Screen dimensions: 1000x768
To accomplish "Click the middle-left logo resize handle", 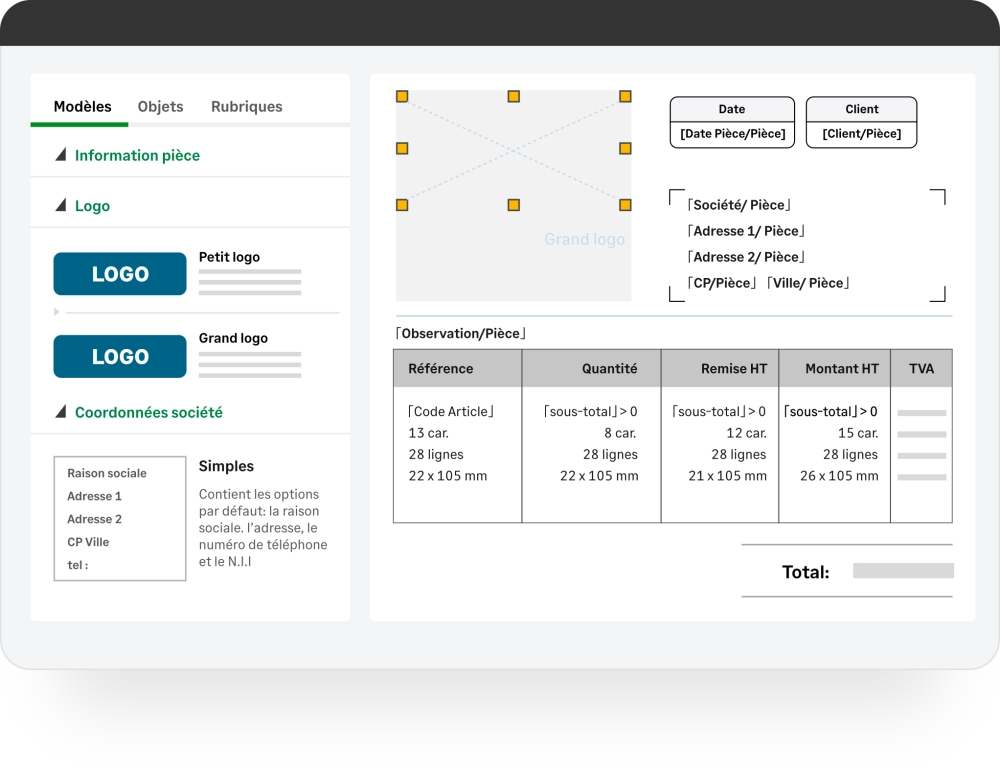I will pos(402,149).
